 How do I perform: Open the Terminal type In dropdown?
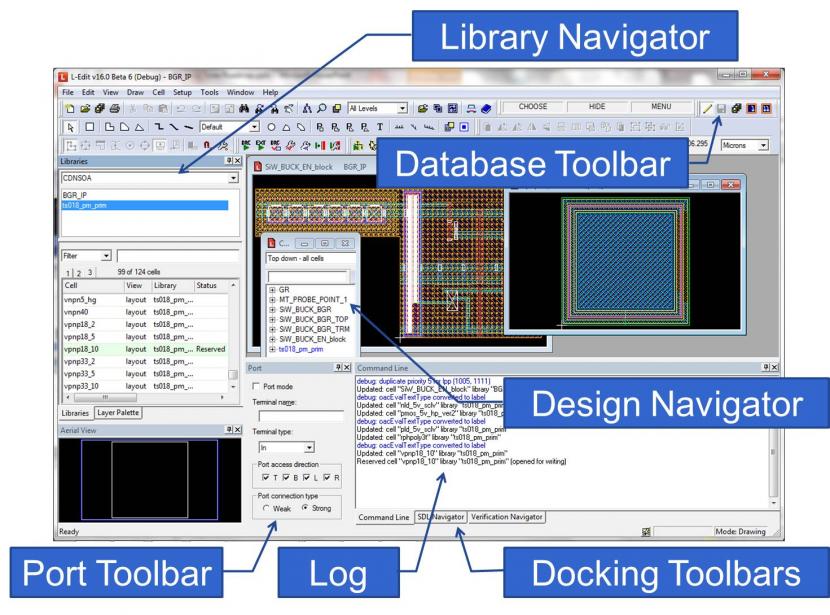coord(310,448)
